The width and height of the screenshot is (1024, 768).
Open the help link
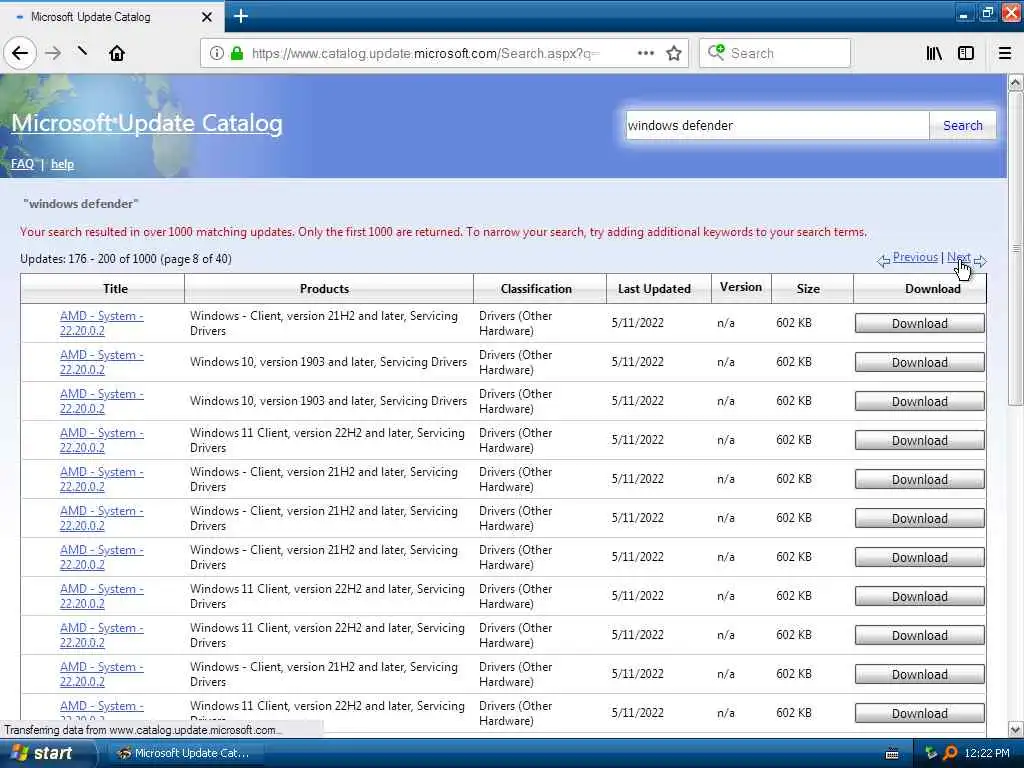(62, 164)
